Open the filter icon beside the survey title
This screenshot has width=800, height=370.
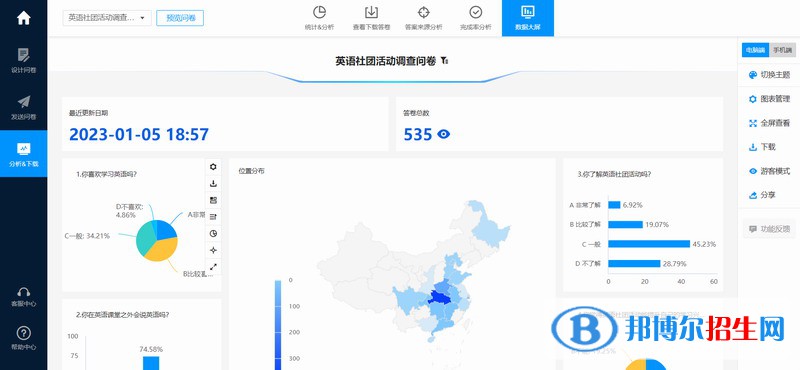(445, 61)
